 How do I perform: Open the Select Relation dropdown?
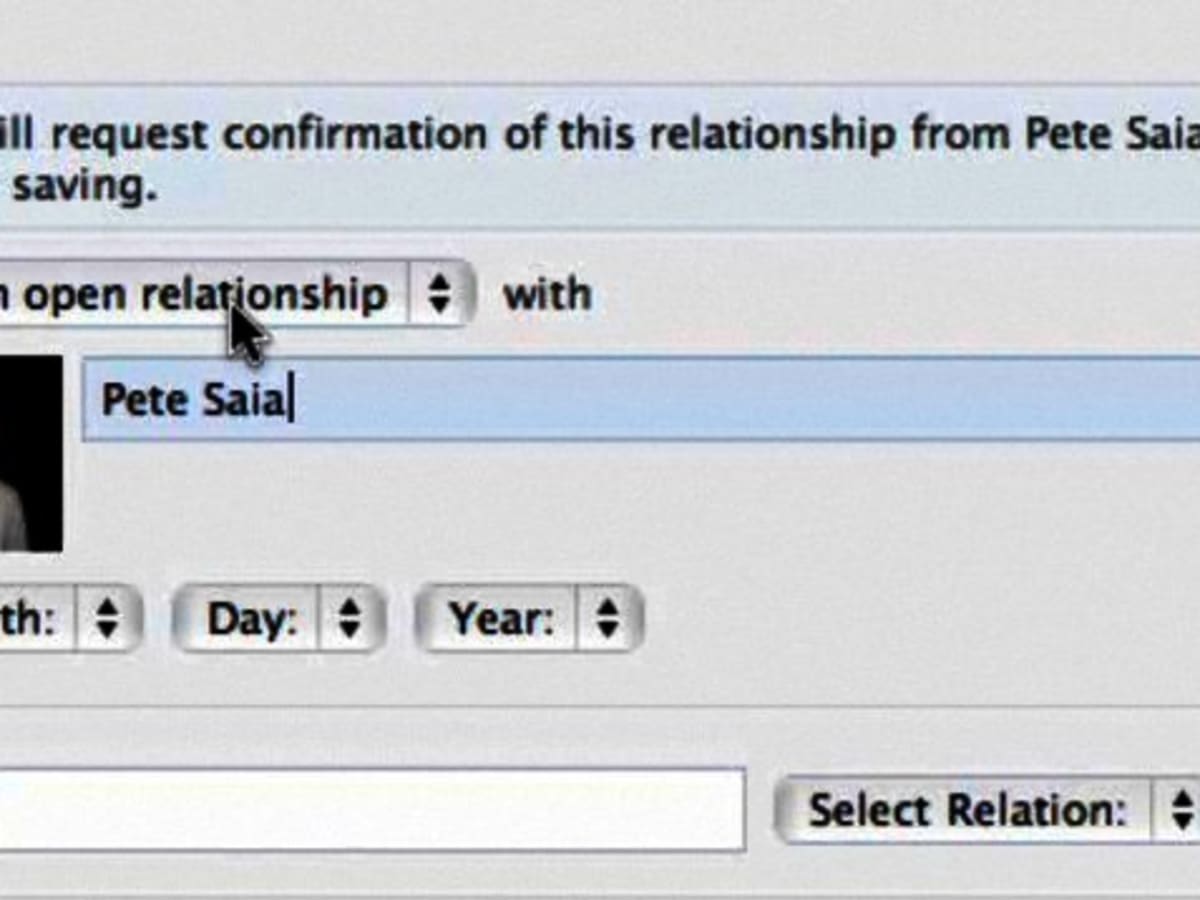(x=987, y=810)
